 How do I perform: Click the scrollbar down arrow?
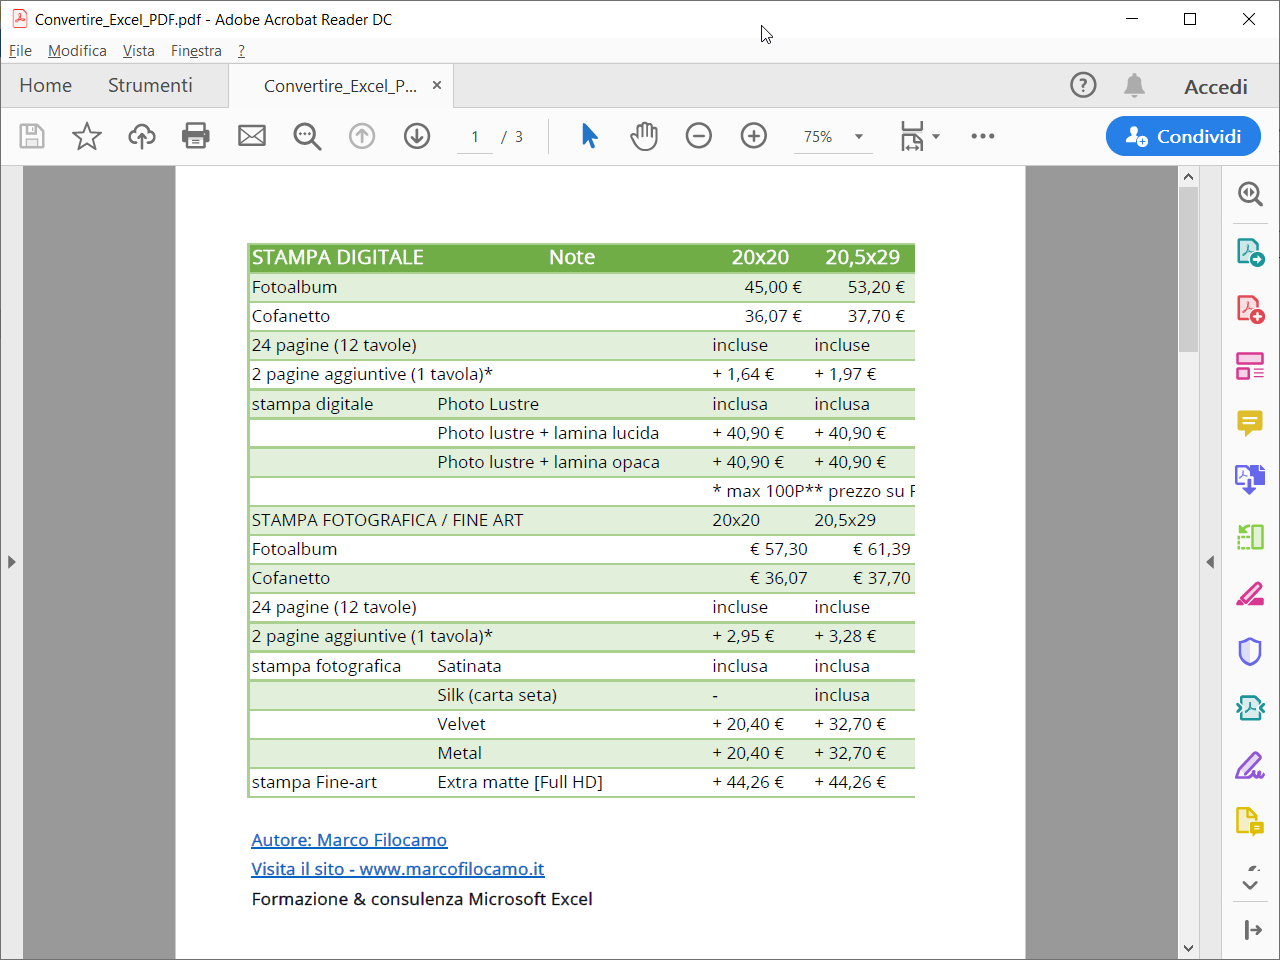coord(1188,948)
